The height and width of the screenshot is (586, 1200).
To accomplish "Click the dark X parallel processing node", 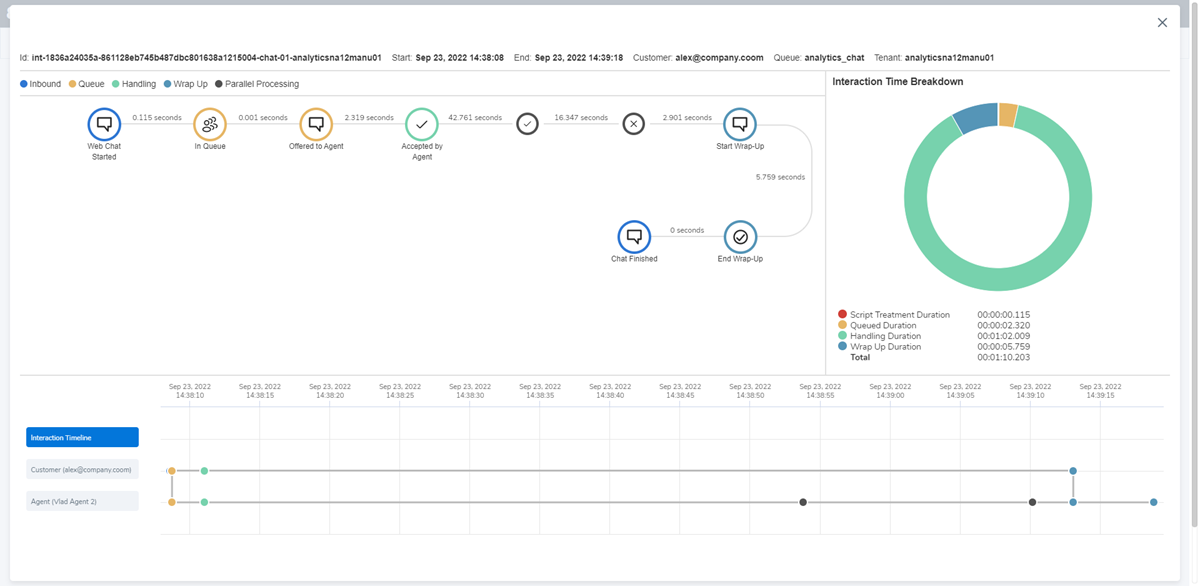I will [x=634, y=124].
